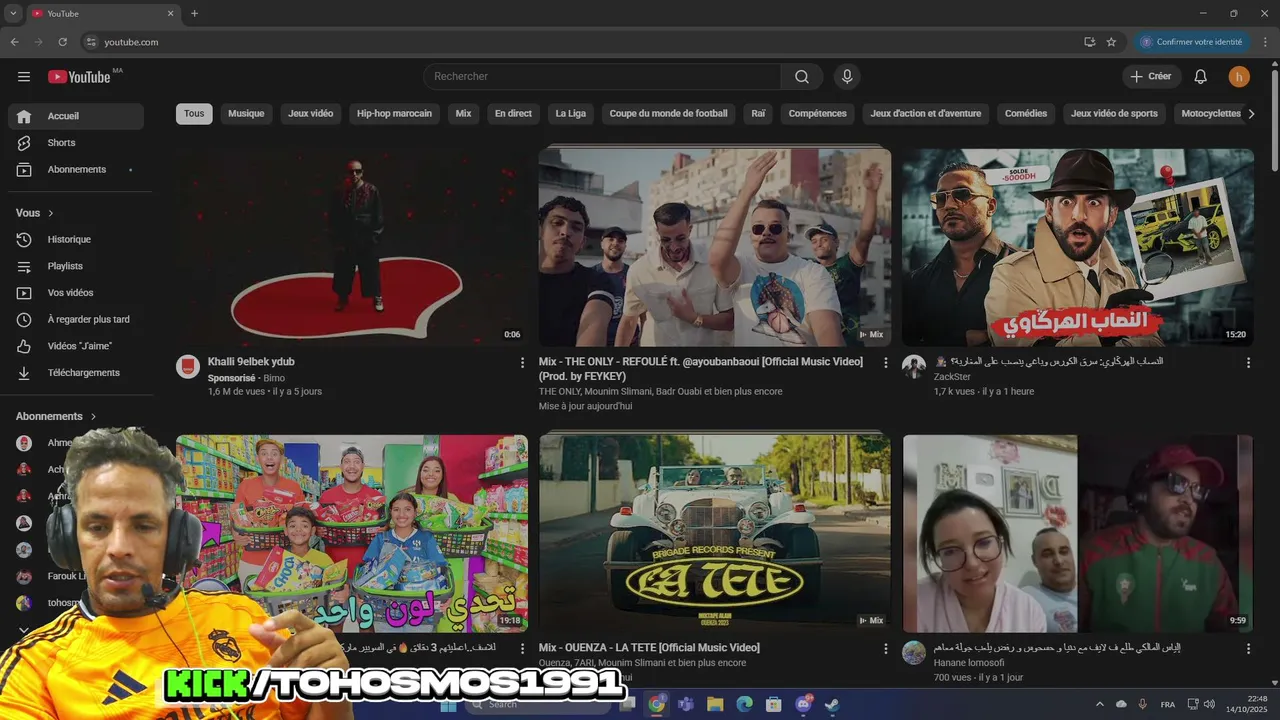The height and width of the screenshot is (720, 1280).
Task: Open options menu for Mix - THE ONLY video
Action: (x=885, y=363)
